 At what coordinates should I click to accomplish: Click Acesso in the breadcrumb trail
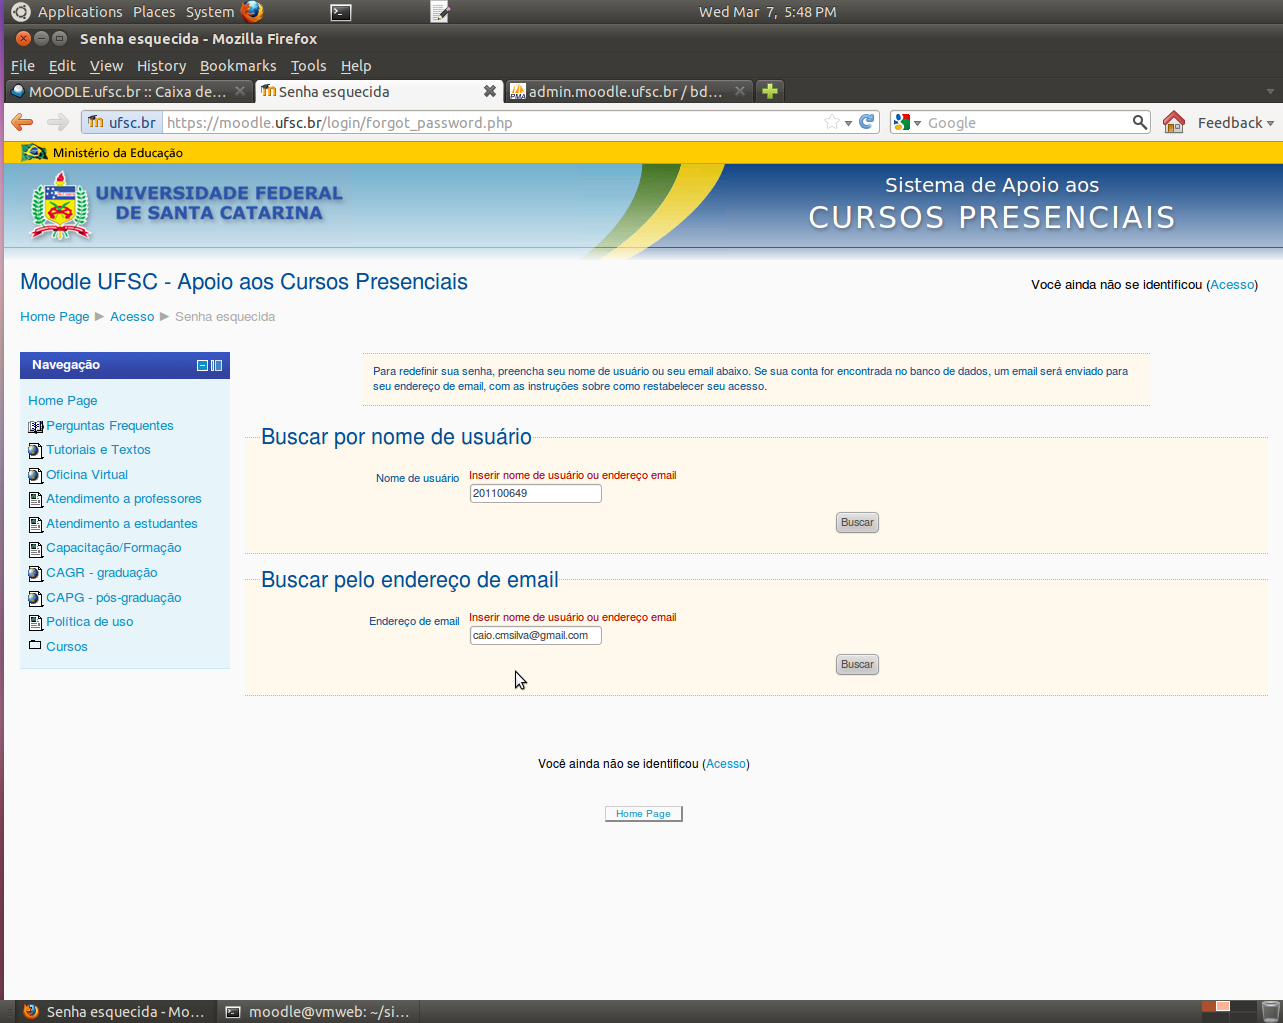pyautogui.click(x=132, y=317)
